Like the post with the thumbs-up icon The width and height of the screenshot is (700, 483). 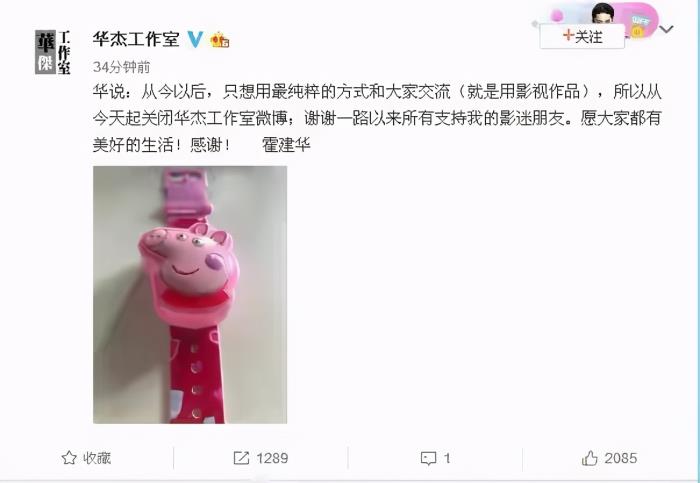[589, 458]
